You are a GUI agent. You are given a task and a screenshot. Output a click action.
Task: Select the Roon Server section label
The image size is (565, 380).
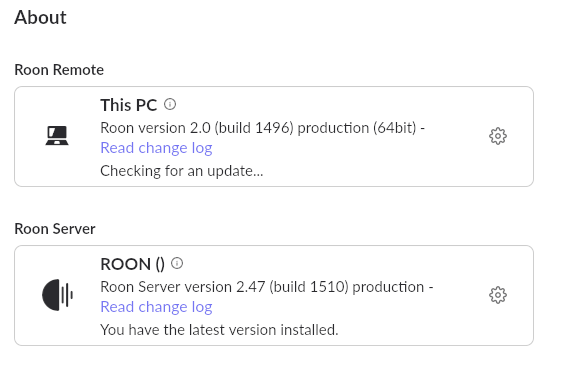coord(55,229)
